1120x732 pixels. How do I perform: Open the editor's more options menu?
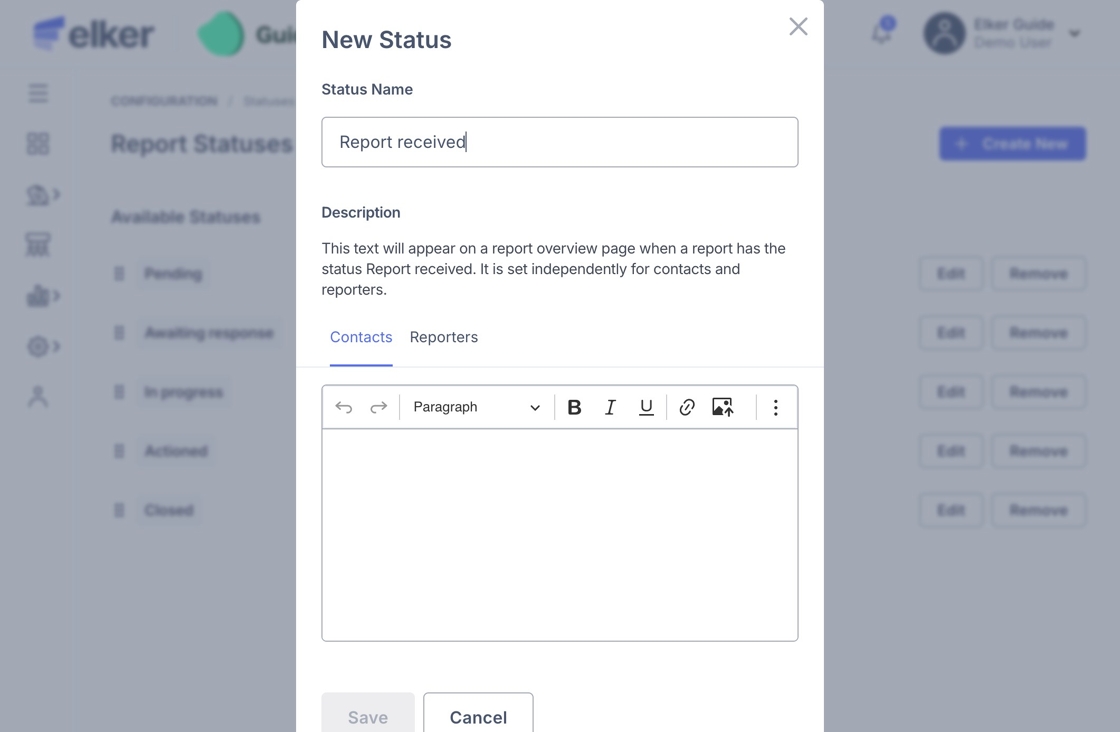coord(776,407)
